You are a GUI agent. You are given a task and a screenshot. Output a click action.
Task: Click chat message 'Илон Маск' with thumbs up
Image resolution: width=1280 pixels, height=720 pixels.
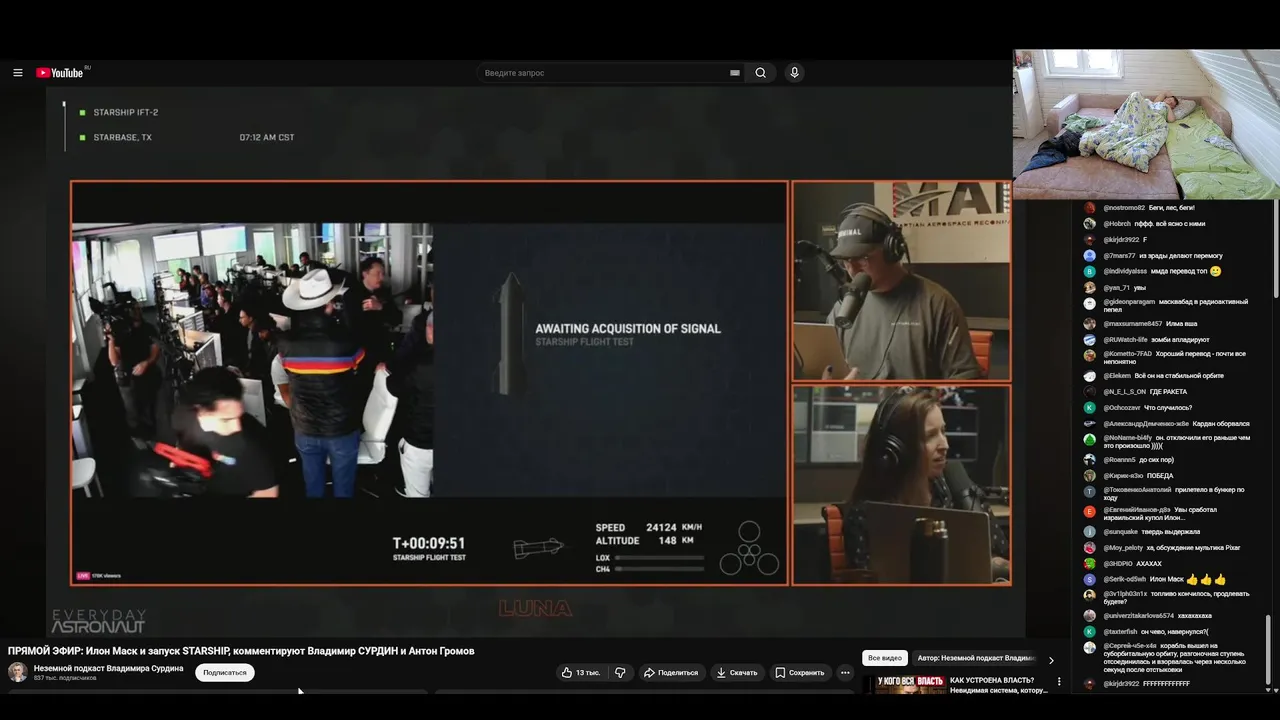(x=1188, y=580)
